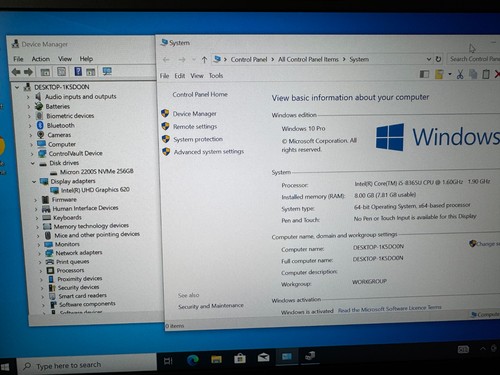Click the scan for hardware changes monitor icon

point(107,71)
